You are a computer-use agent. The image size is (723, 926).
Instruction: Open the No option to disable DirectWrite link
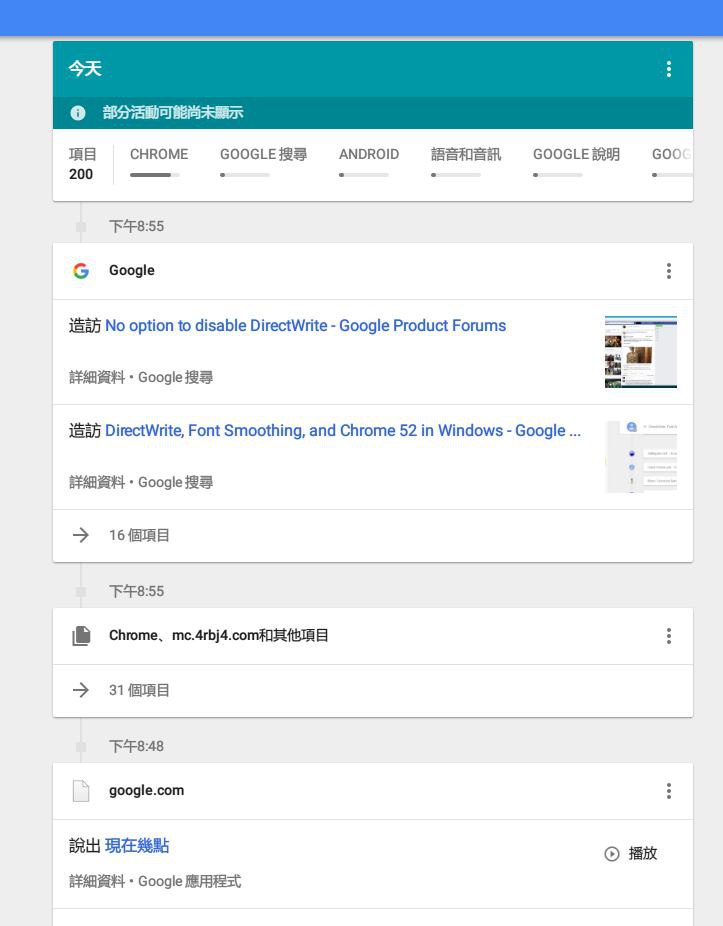coord(305,326)
